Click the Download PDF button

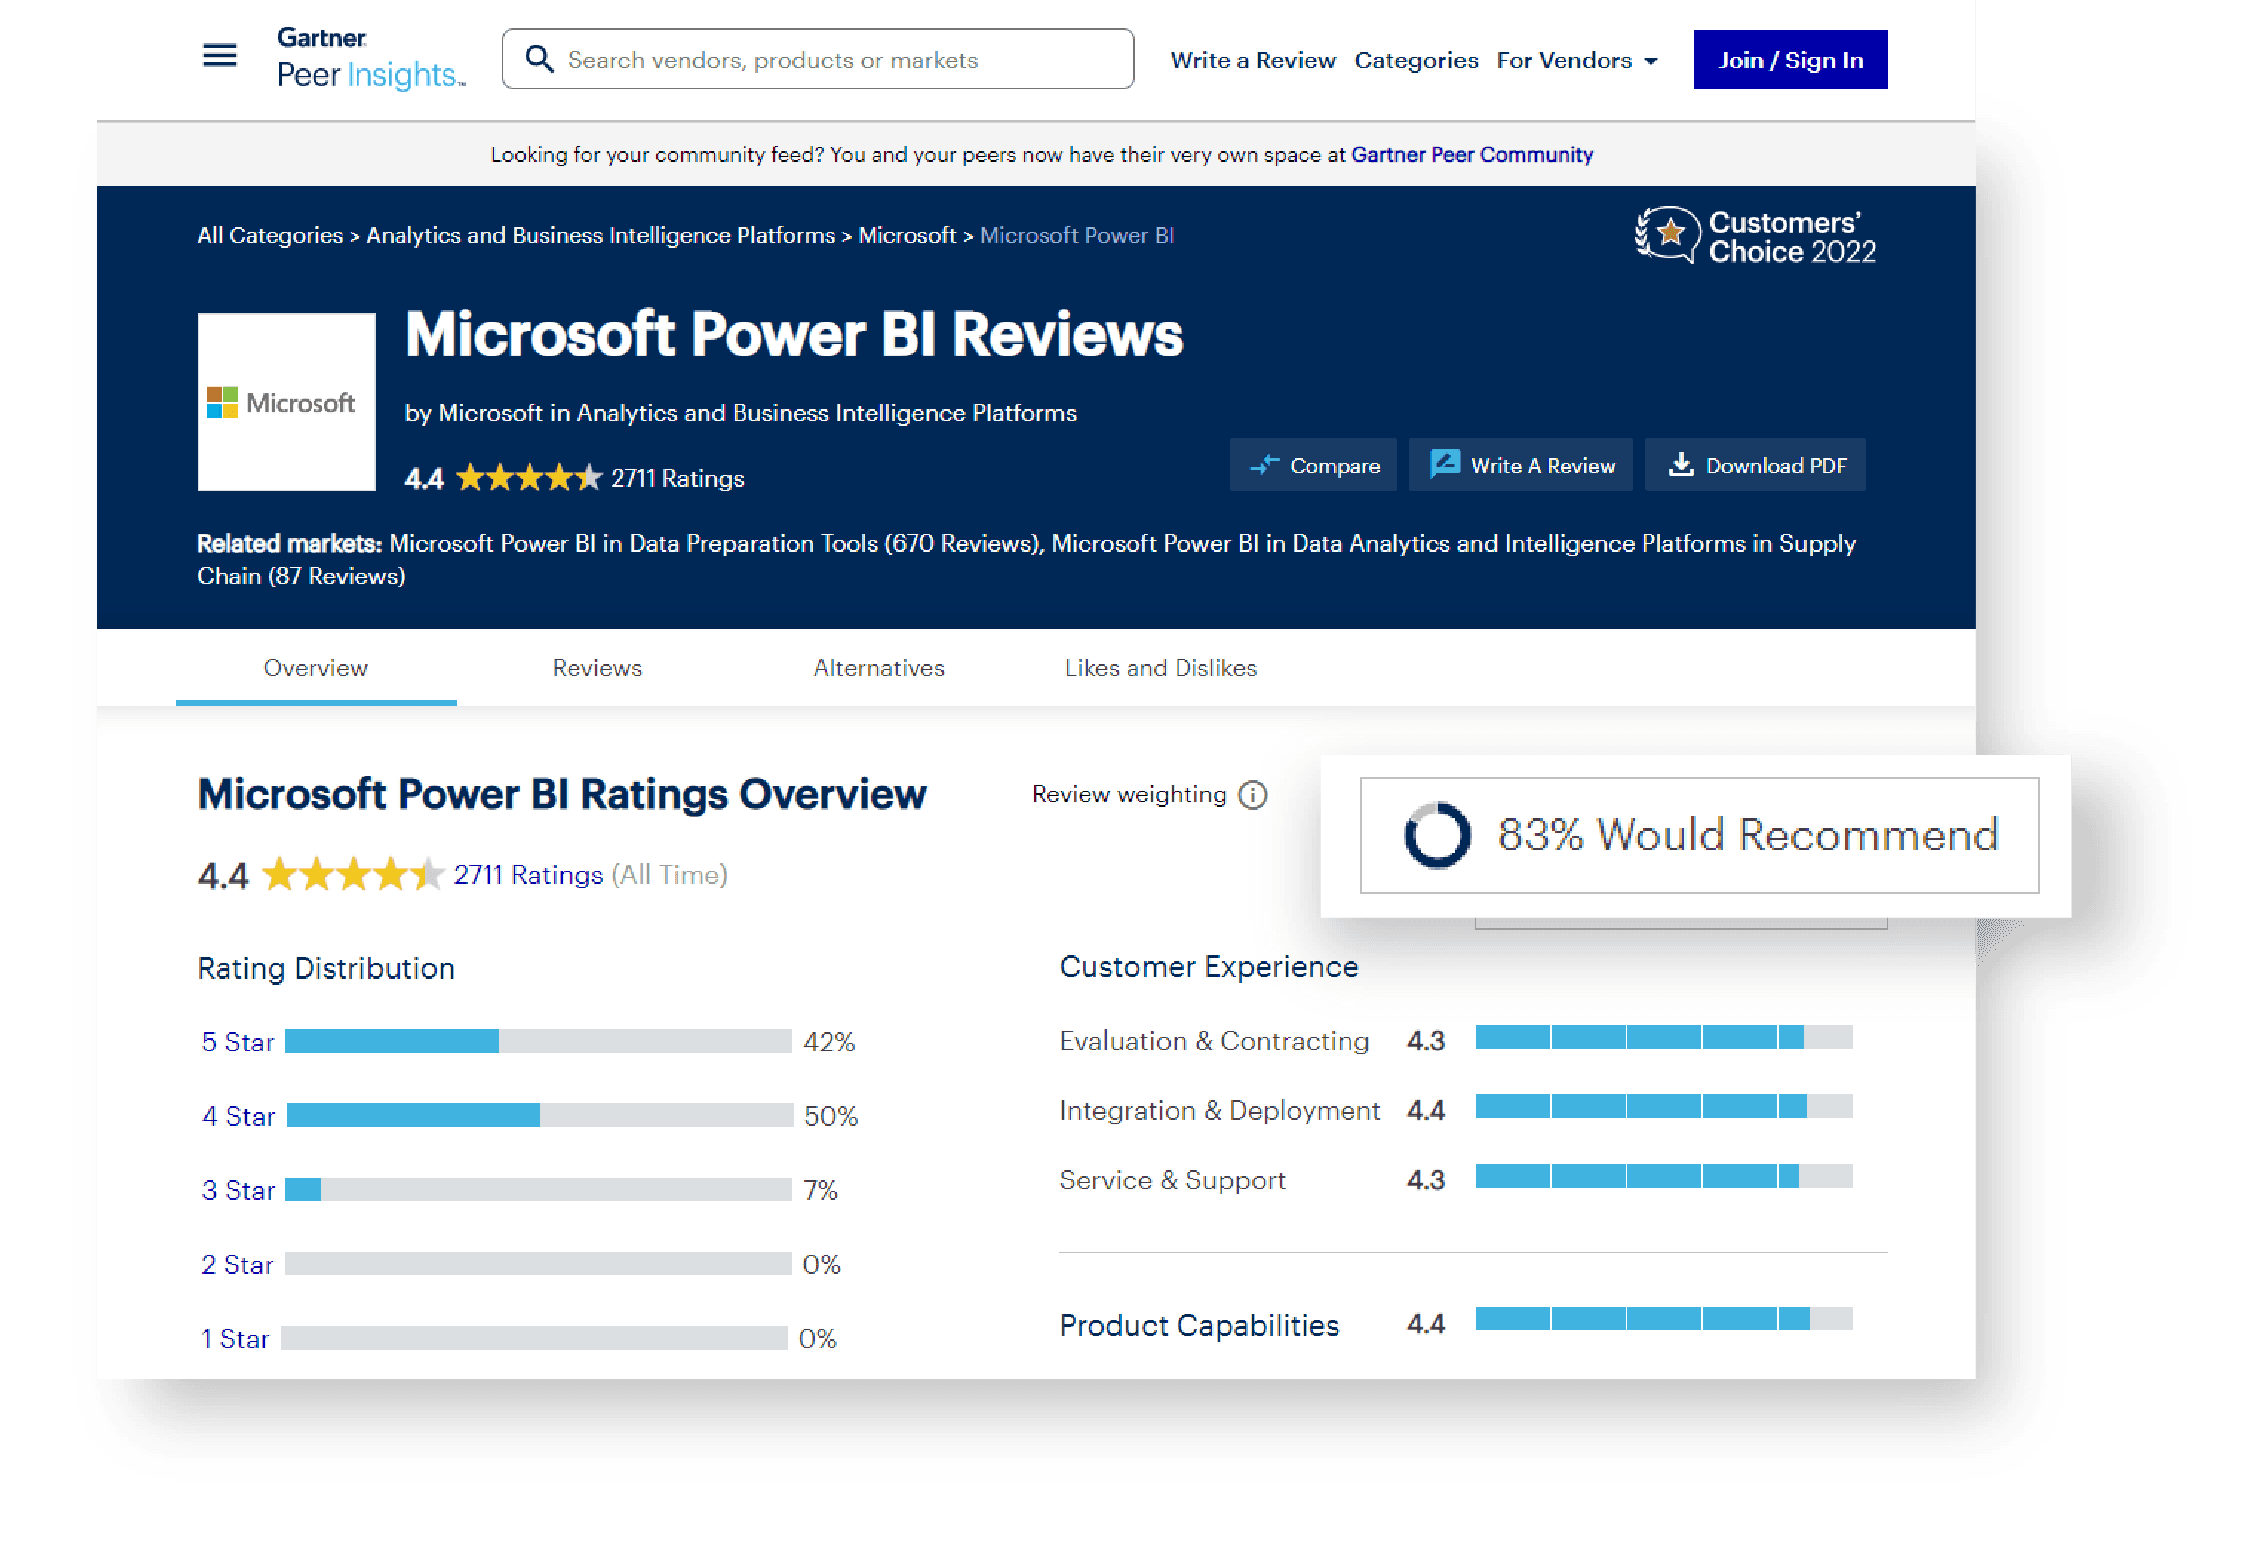pos(1755,465)
